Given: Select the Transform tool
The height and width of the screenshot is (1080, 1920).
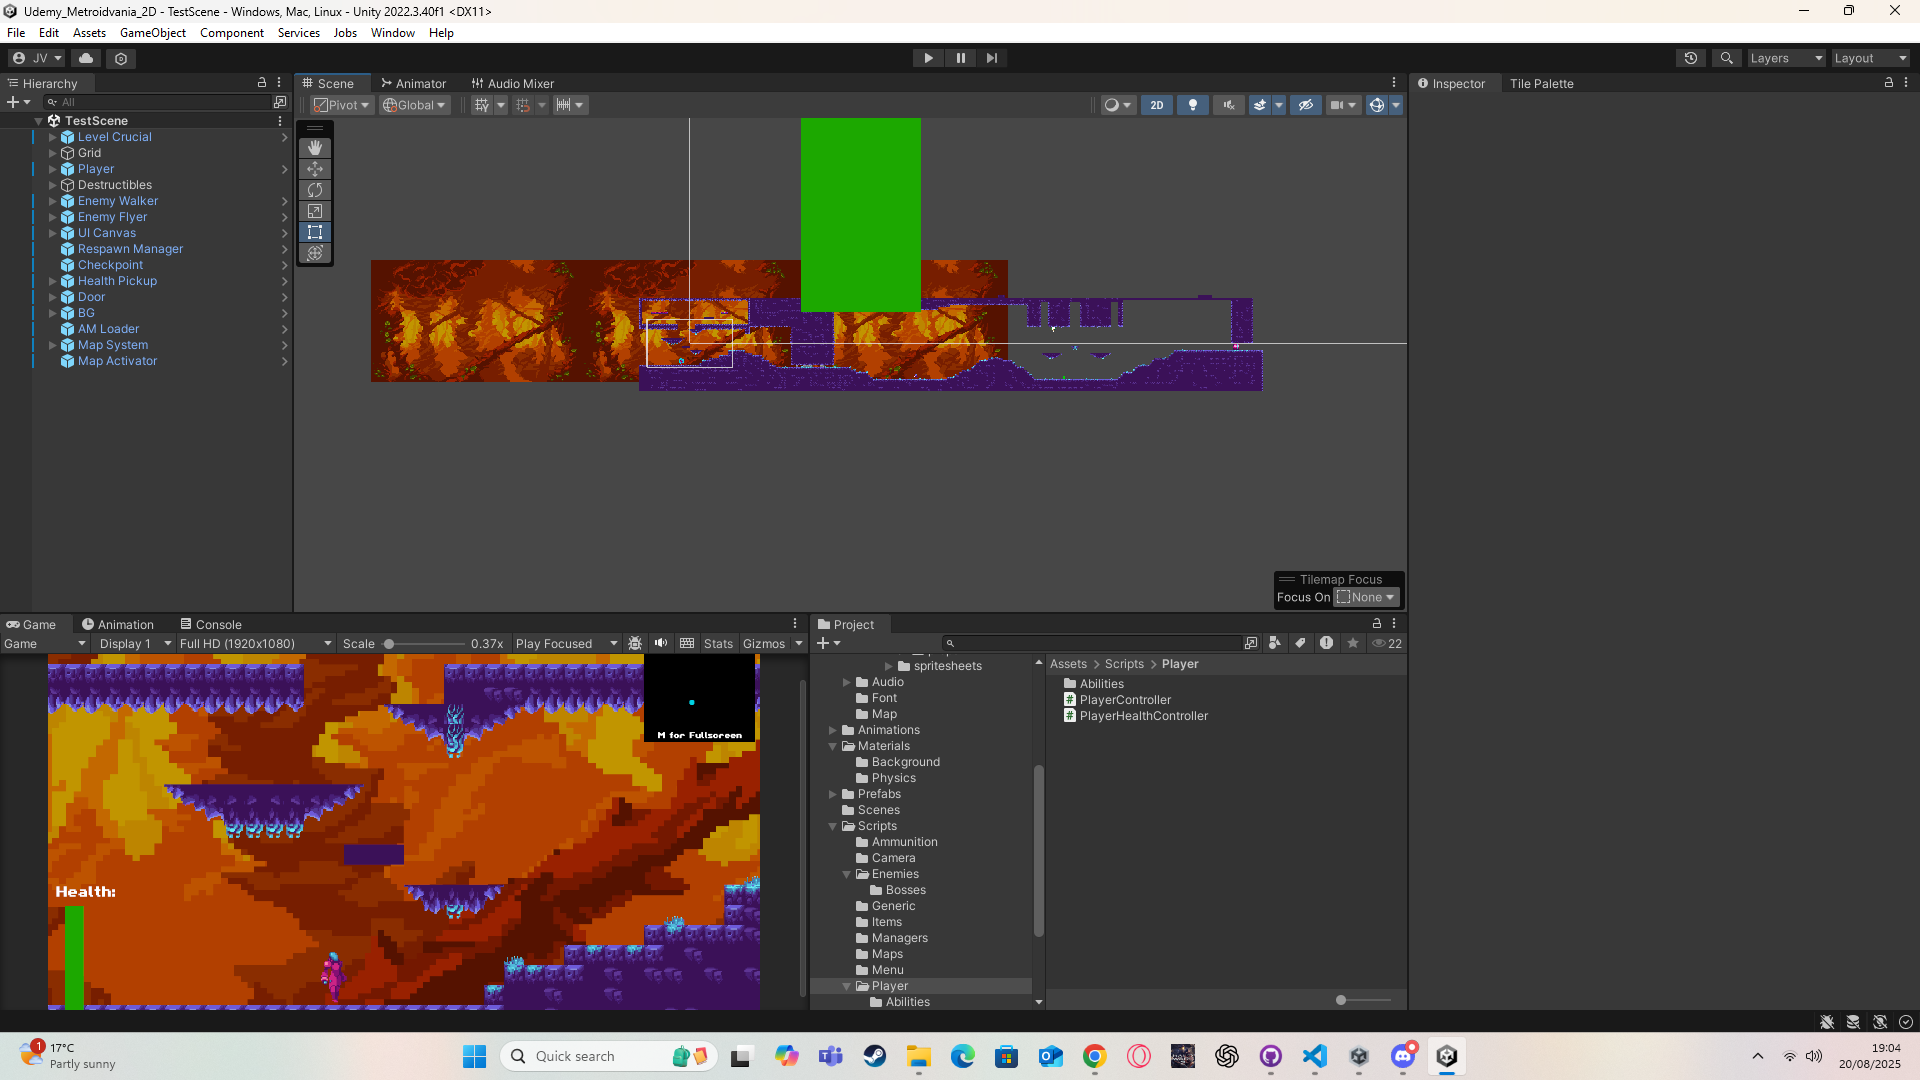Looking at the screenshot, I should (315, 253).
